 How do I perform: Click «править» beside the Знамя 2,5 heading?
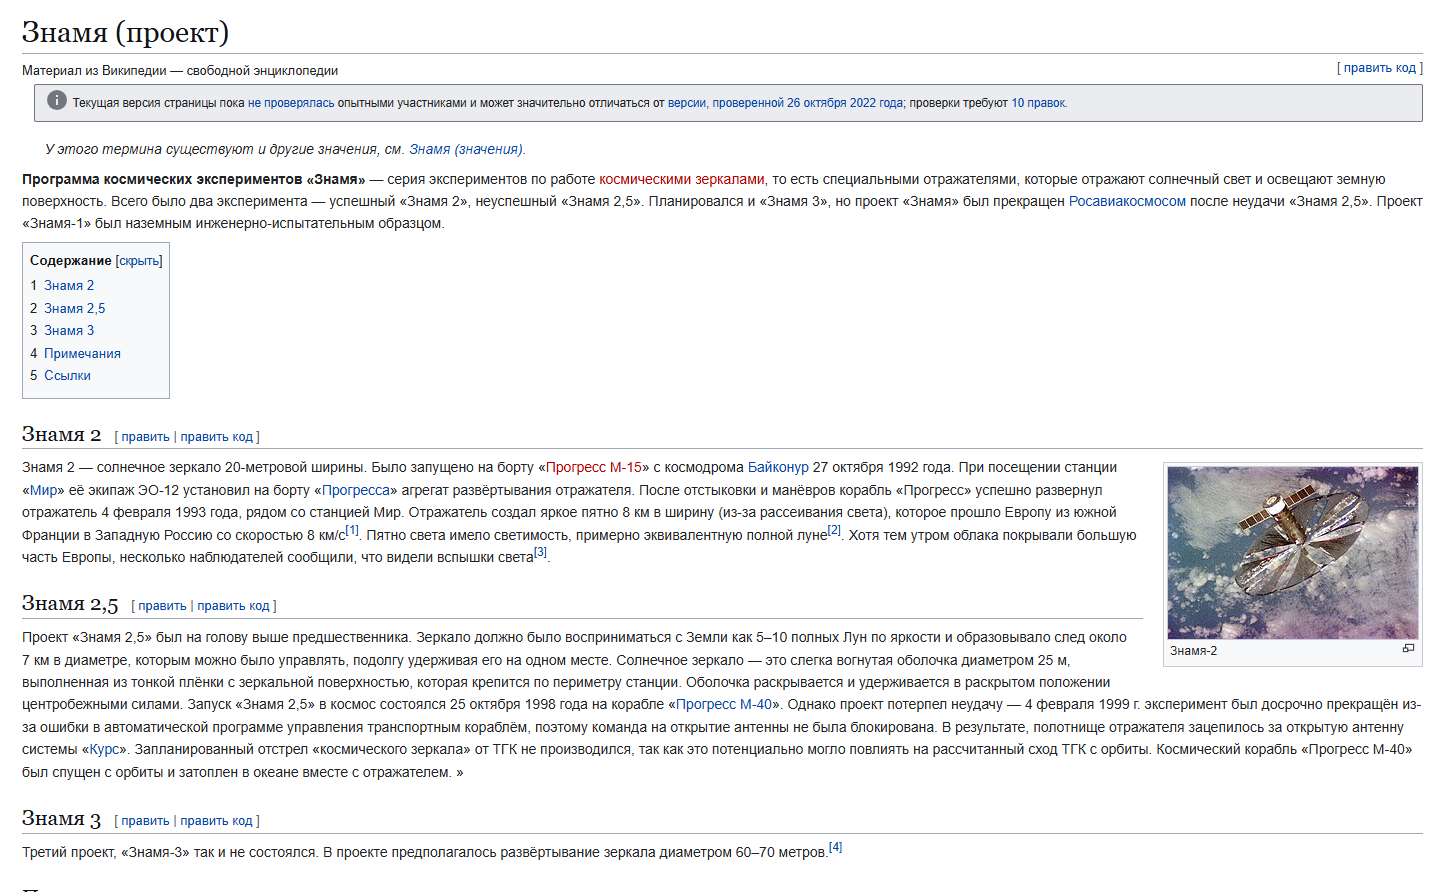click(162, 606)
